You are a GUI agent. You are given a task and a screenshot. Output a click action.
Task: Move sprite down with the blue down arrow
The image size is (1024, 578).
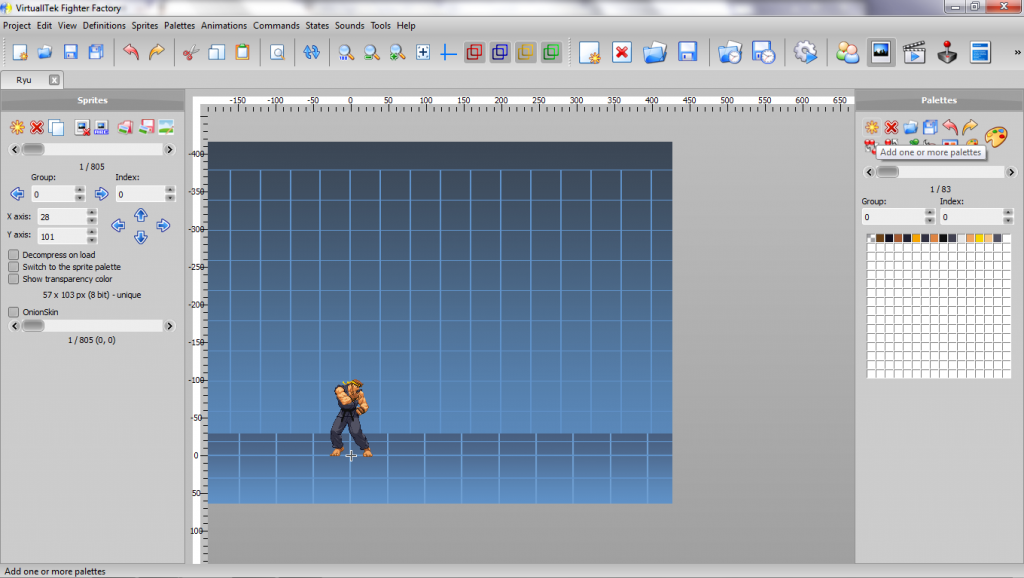[x=140, y=237]
